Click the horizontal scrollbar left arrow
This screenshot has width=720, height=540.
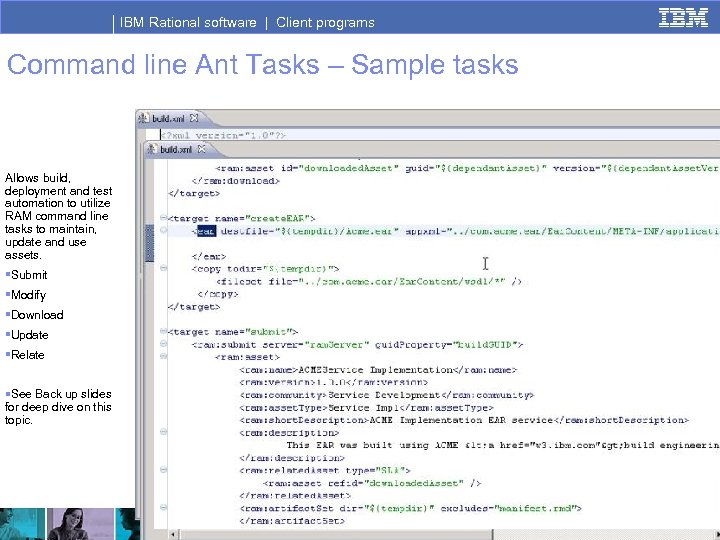click(173, 534)
